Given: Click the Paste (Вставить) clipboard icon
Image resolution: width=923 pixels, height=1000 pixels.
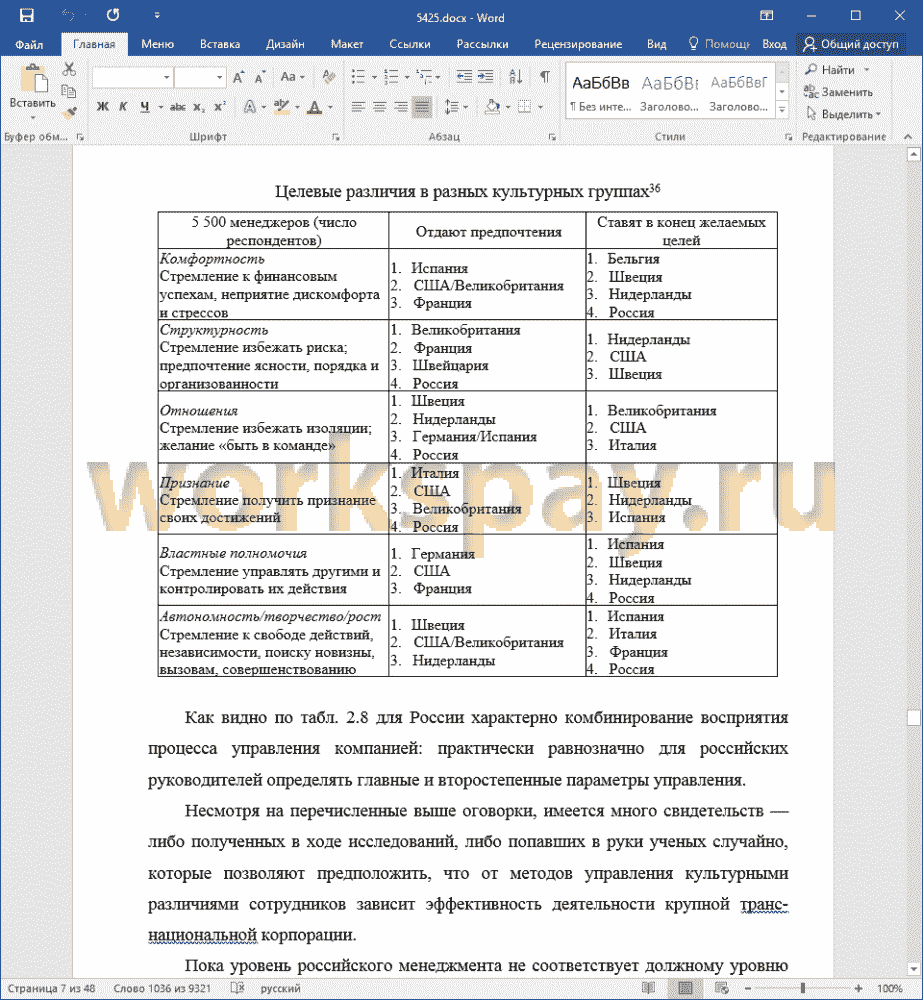Looking at the screenshot, I should [33, 80].
